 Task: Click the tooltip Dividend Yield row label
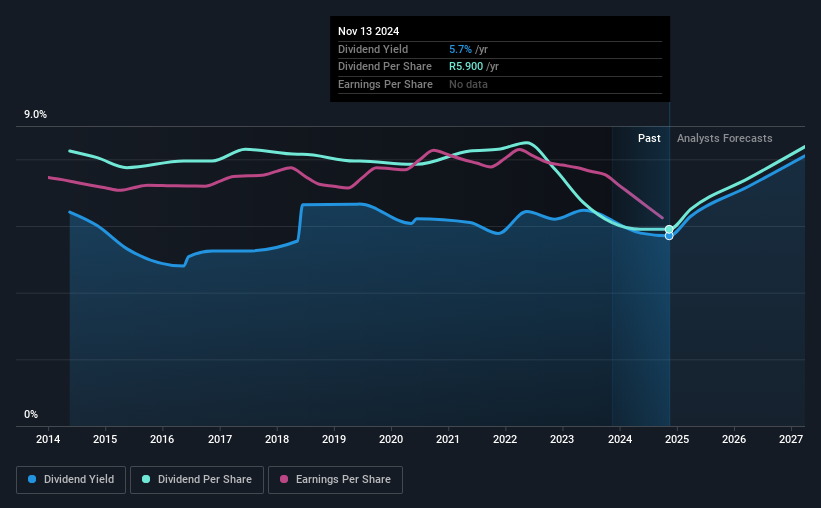tap(373, 49)
